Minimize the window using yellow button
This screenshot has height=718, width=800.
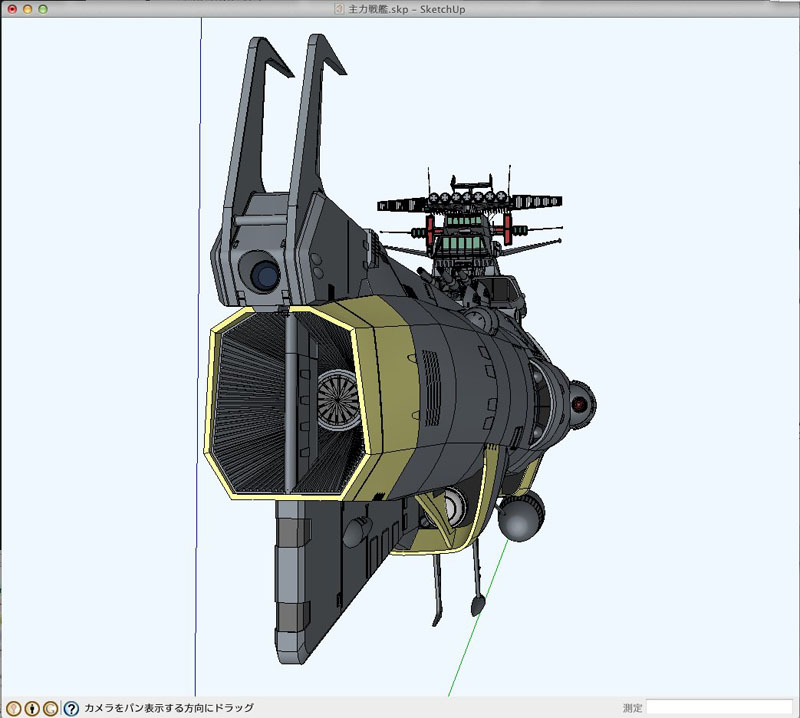[x=27, y=9]
